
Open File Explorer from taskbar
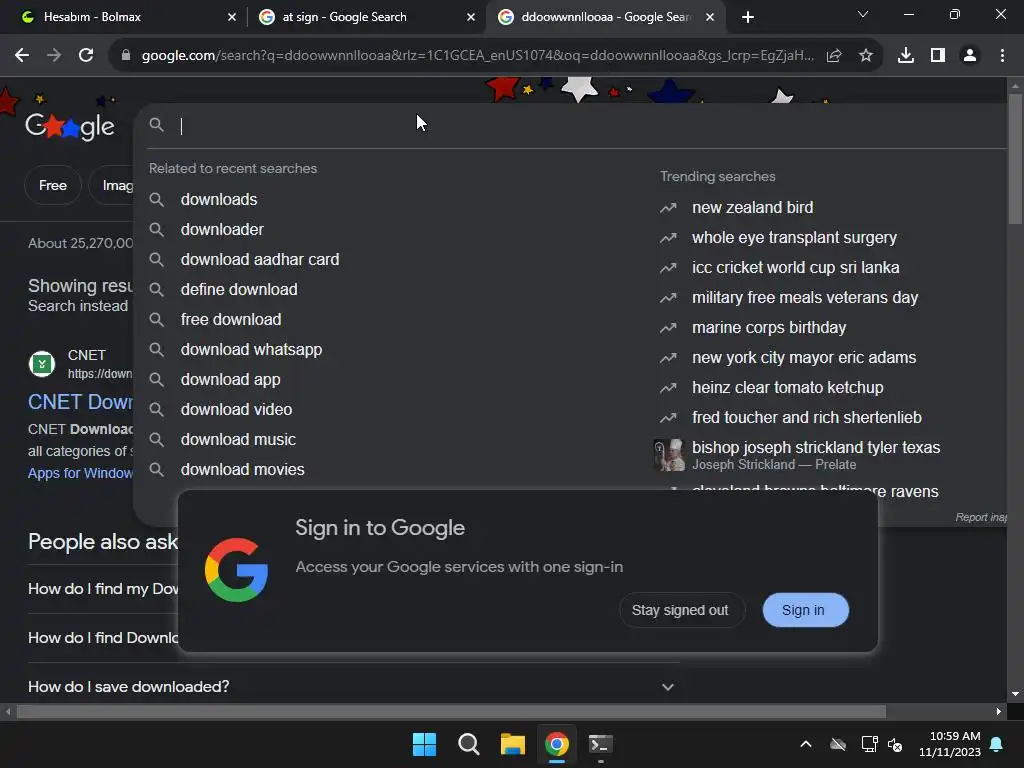[x=513, y=744]
